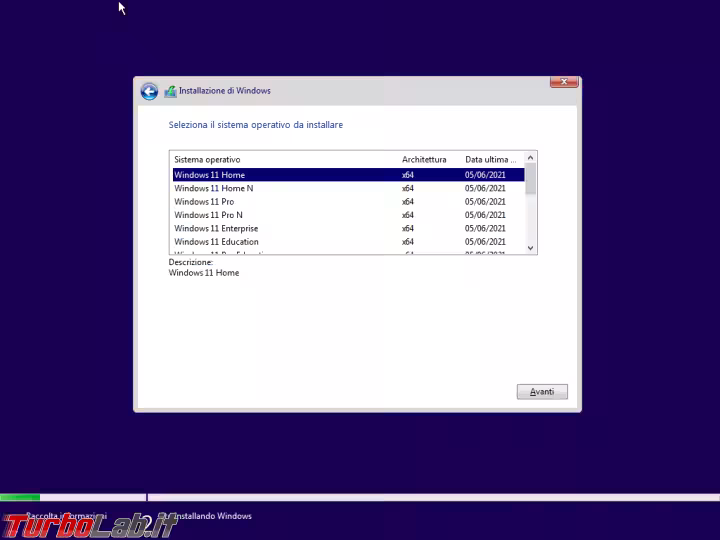Screen dimensions: 720x540
Task: Click the Data ultima column header
Action: [490, 160]
